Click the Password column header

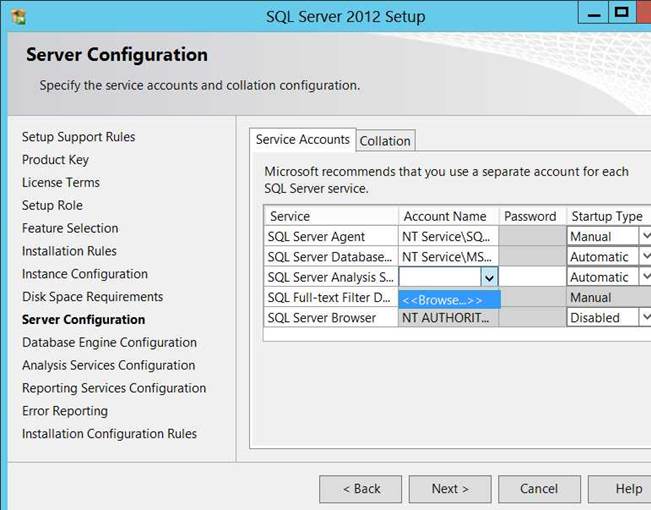(532, 216)
